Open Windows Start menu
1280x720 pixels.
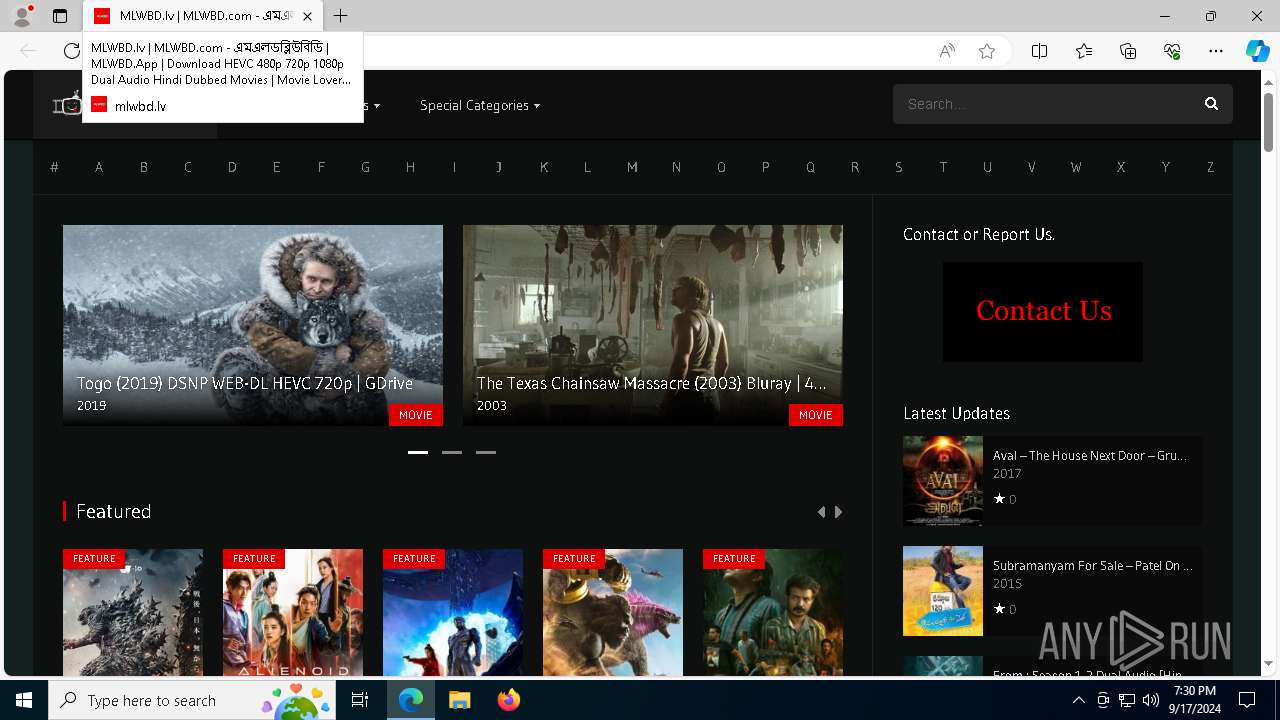point(24,700)
